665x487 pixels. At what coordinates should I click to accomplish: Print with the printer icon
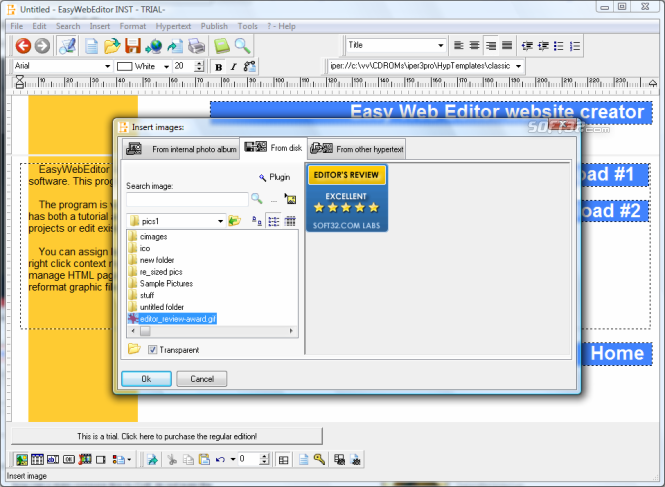(196, 46)
